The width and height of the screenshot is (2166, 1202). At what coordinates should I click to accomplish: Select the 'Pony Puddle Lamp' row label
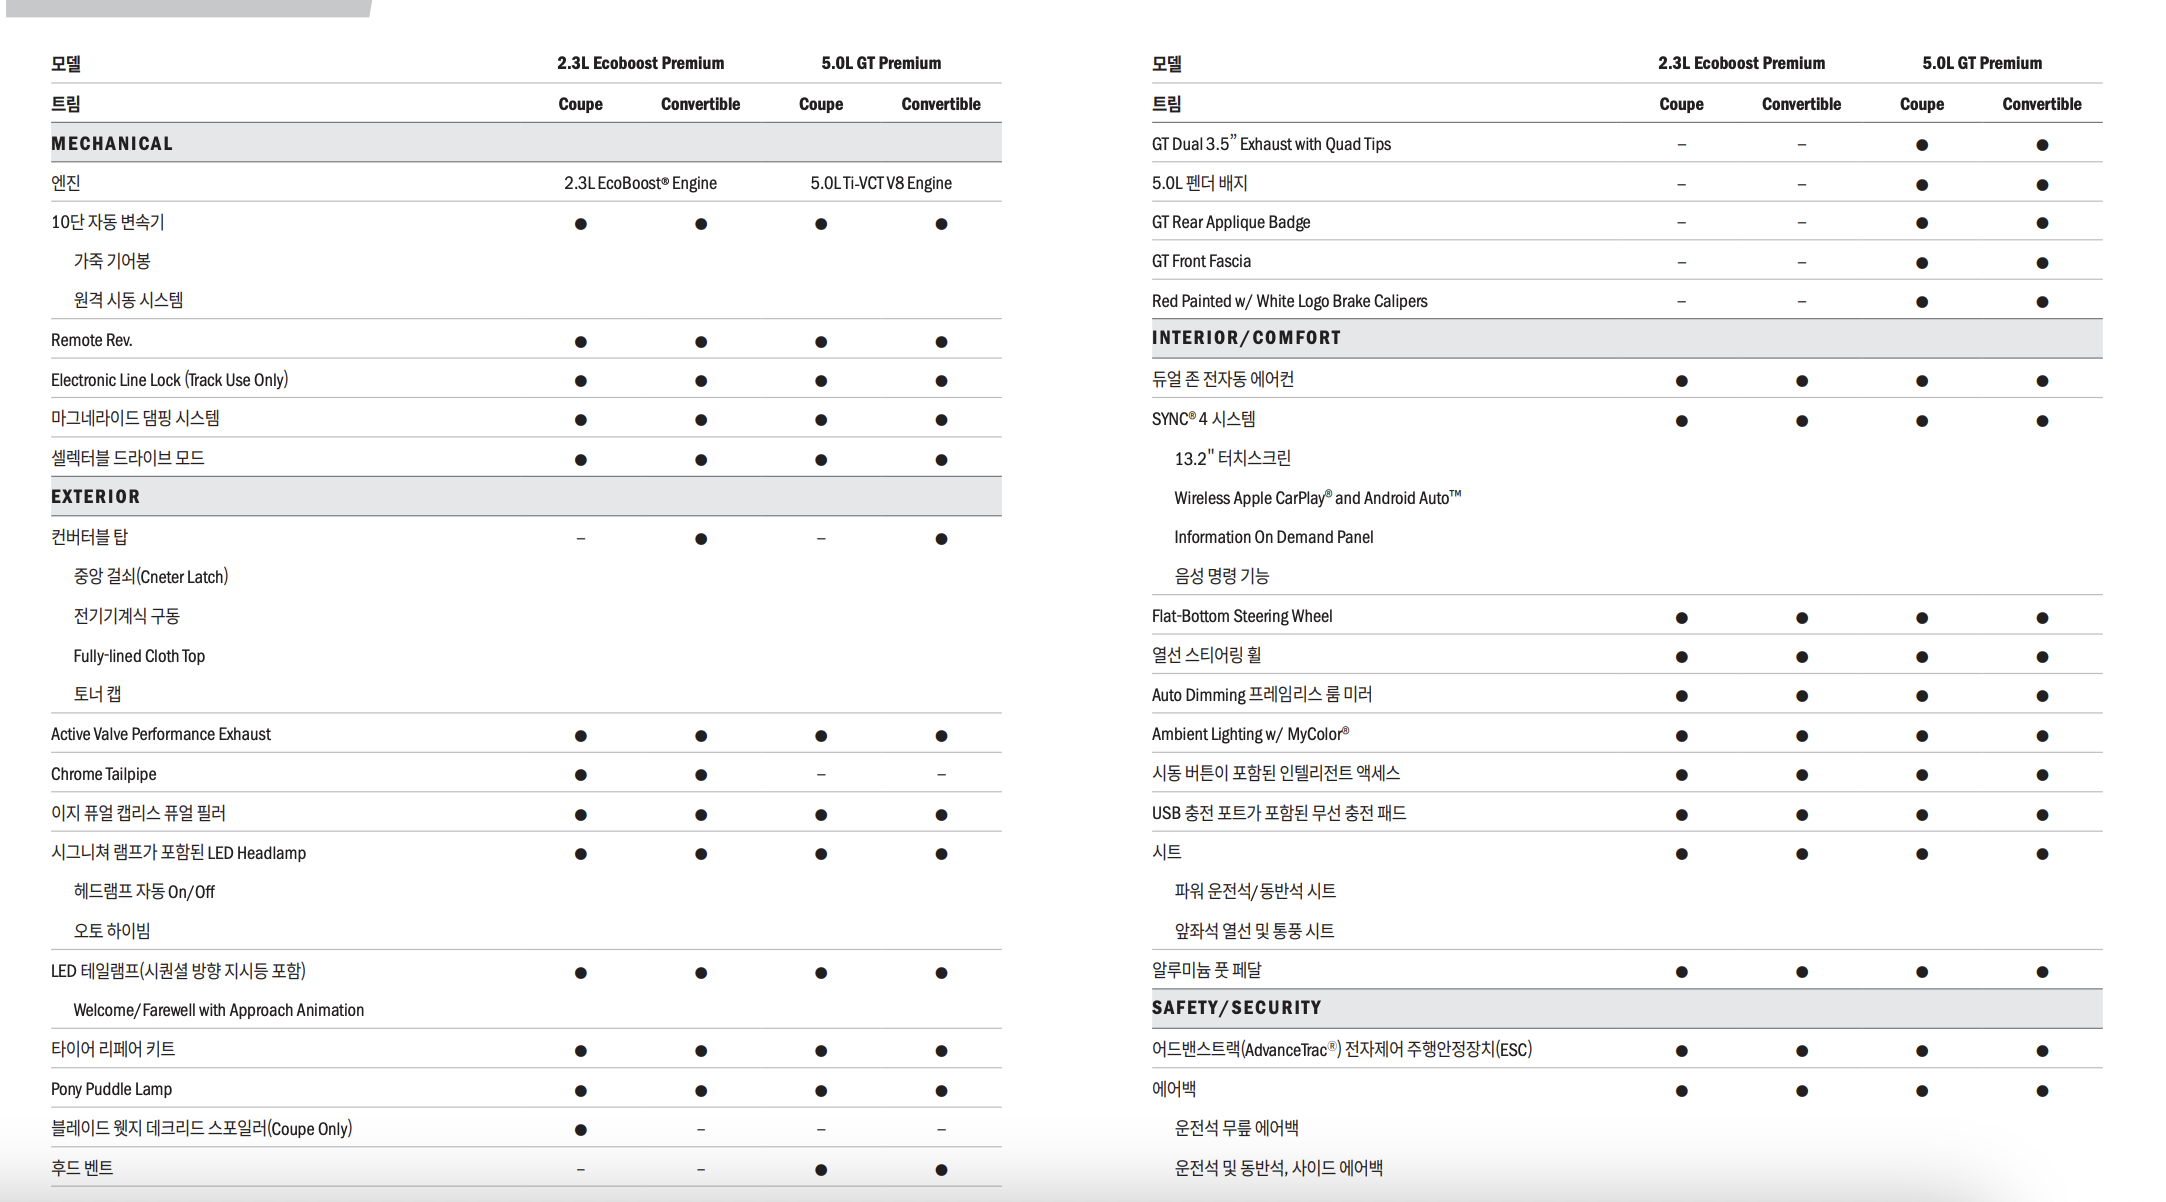click(112, 1089)
